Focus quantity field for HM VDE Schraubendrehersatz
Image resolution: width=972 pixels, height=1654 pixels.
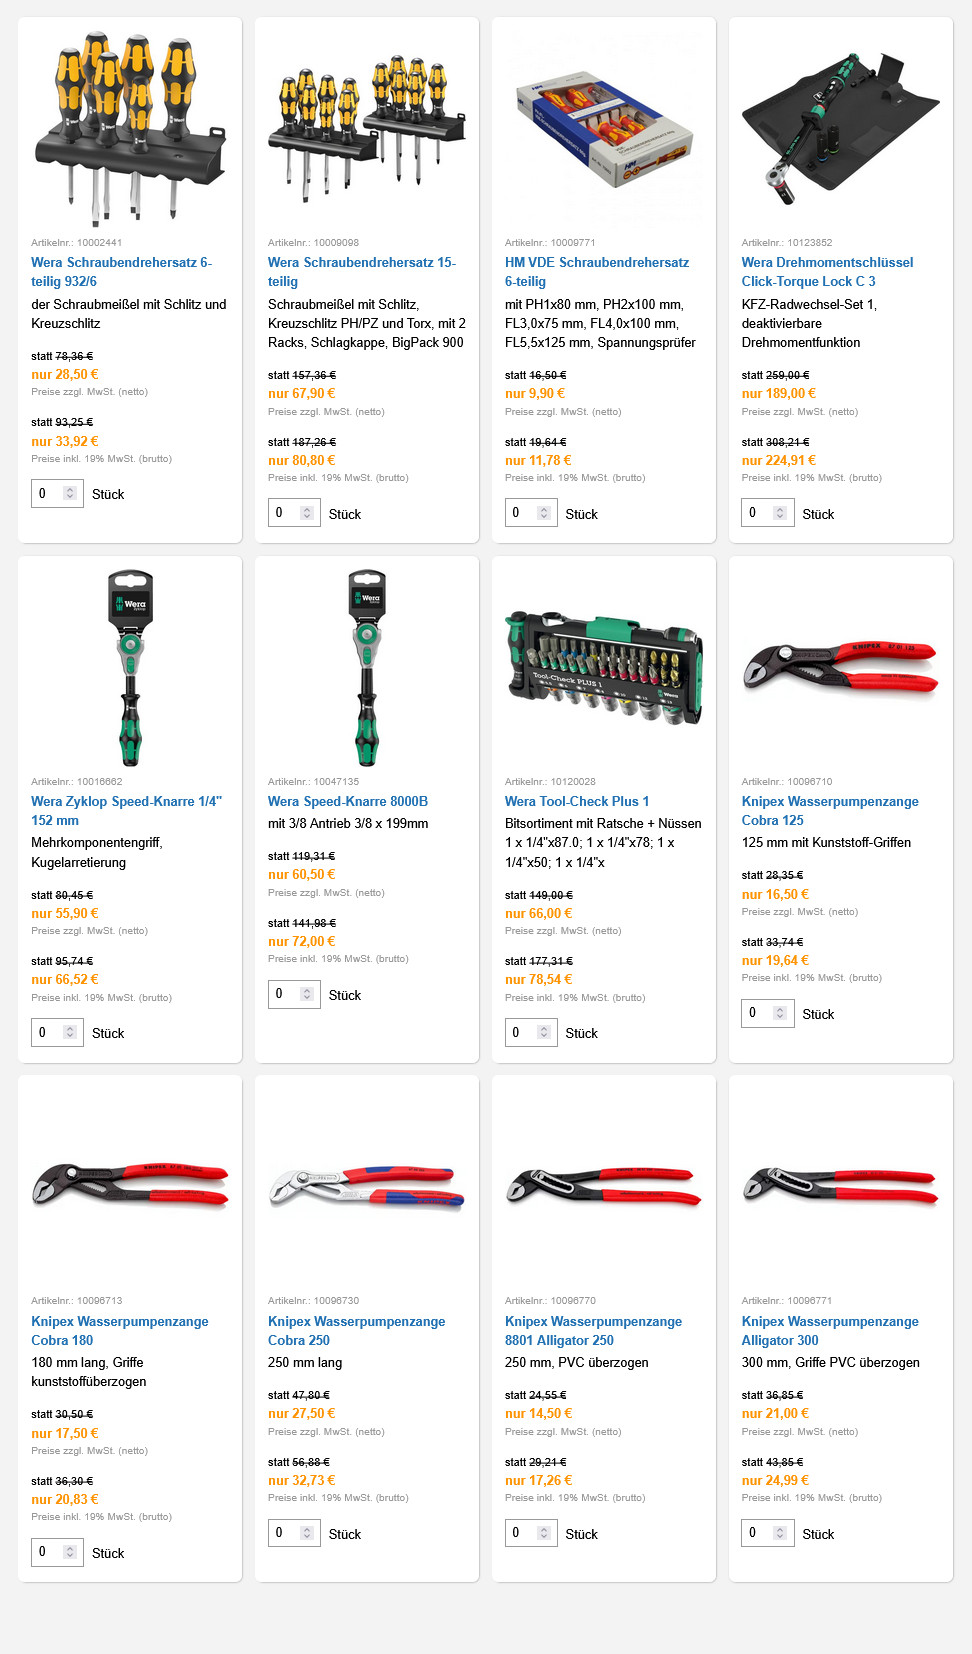[530, 513]
